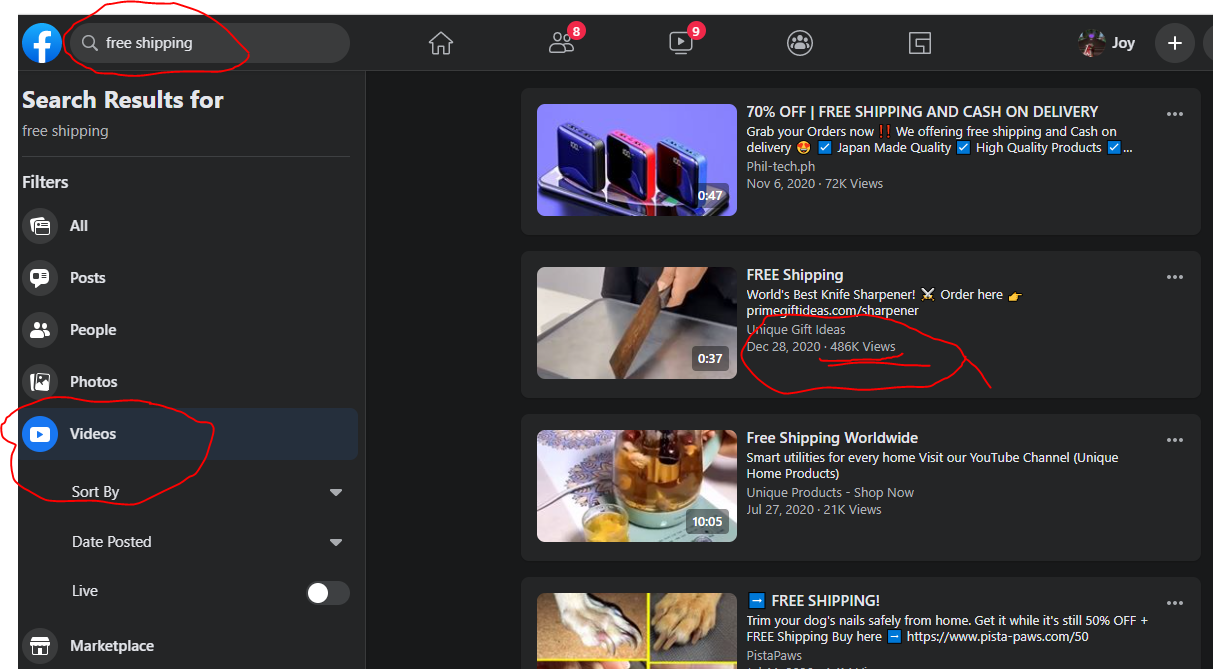This screenshot has width=1213, height=669.
Task: Click primegiftideas.com/sharpener link text
Action: [832, 311]
